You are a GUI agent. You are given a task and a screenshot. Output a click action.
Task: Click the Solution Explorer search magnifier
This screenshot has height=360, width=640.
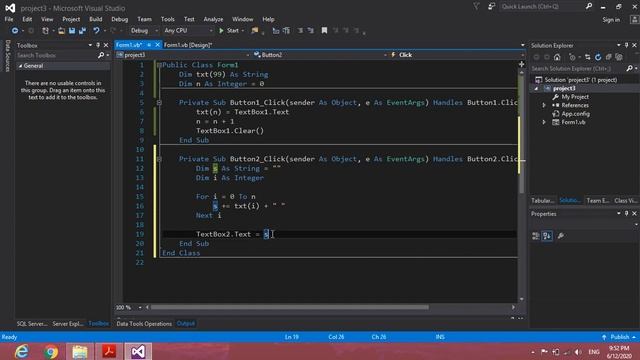click(629, 69)
